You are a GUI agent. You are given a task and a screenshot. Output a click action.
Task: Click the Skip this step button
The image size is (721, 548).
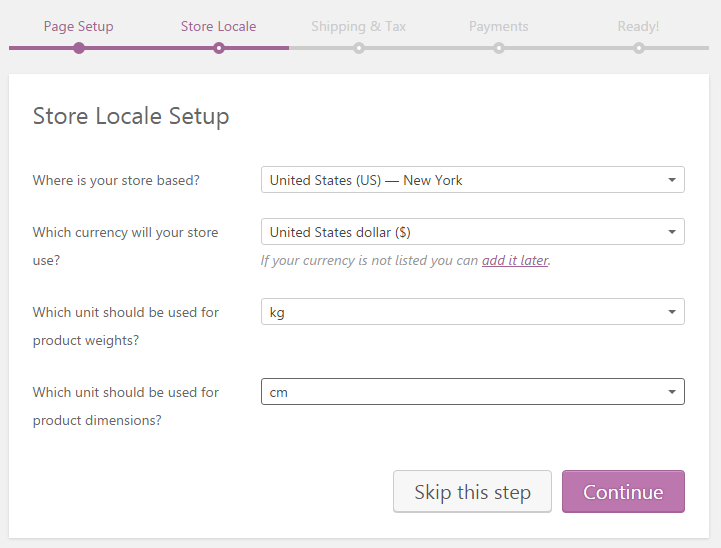click(472, 491)
